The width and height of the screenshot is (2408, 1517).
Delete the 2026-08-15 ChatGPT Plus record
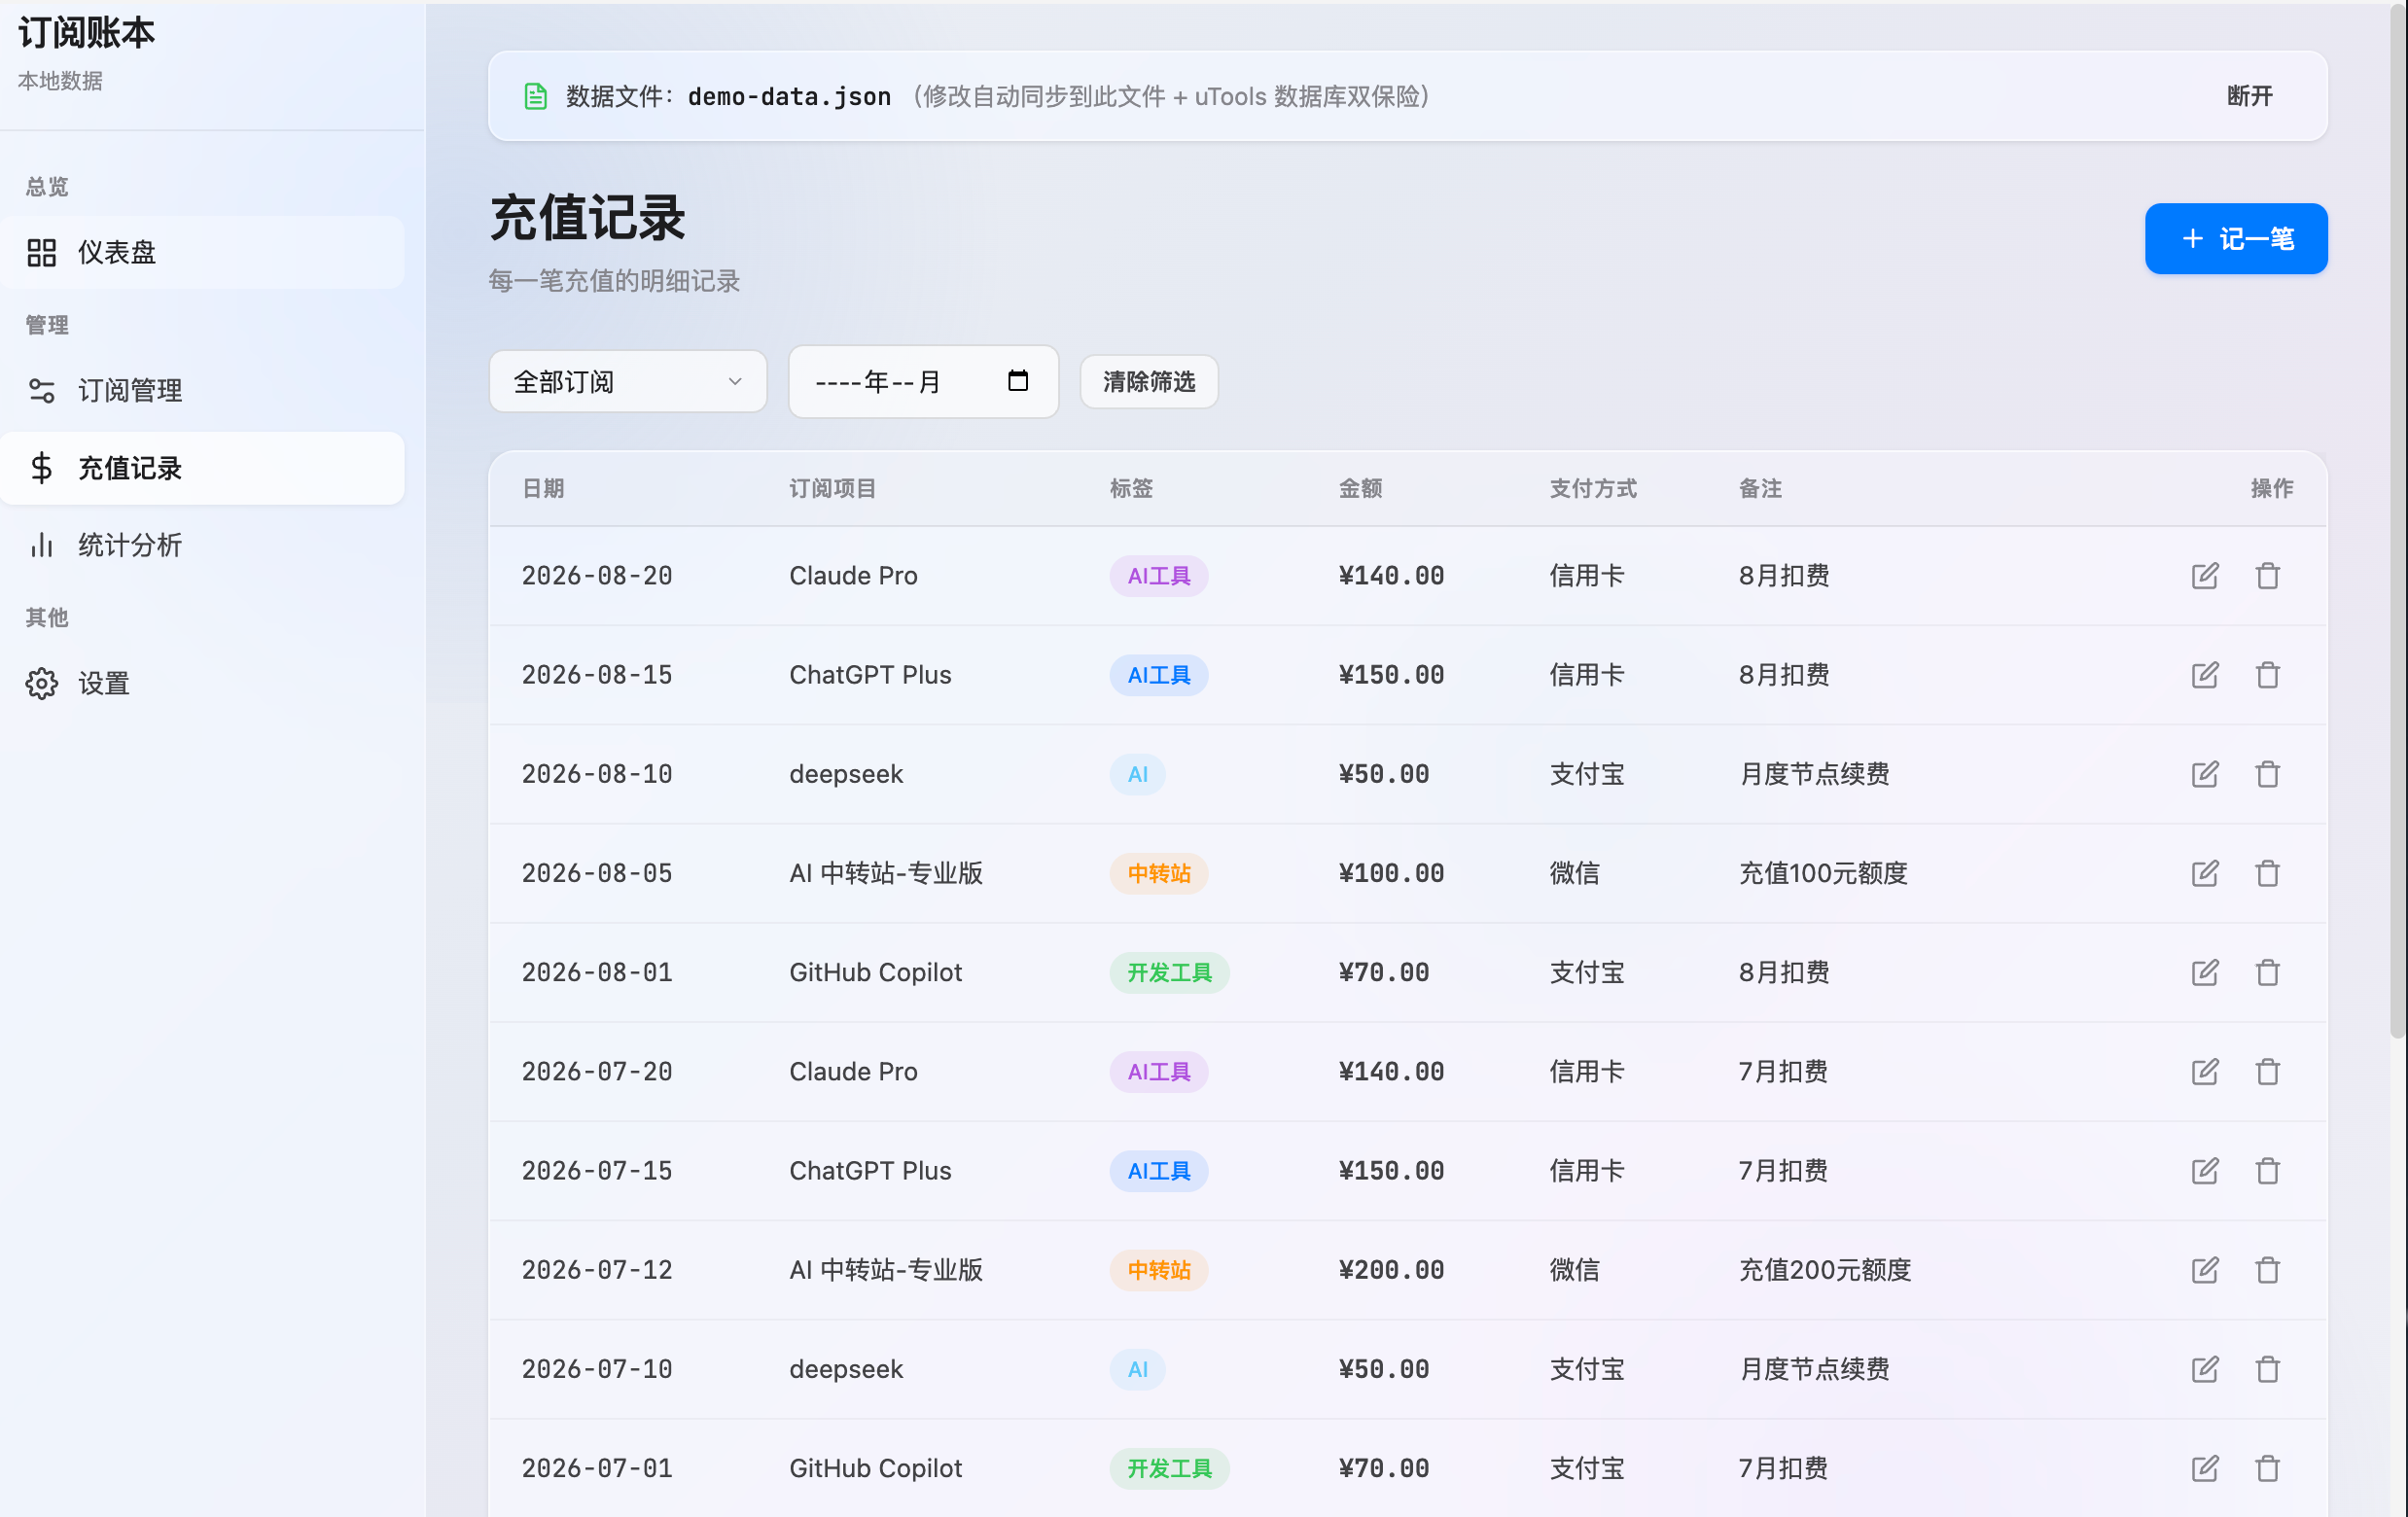[2267, 675]
